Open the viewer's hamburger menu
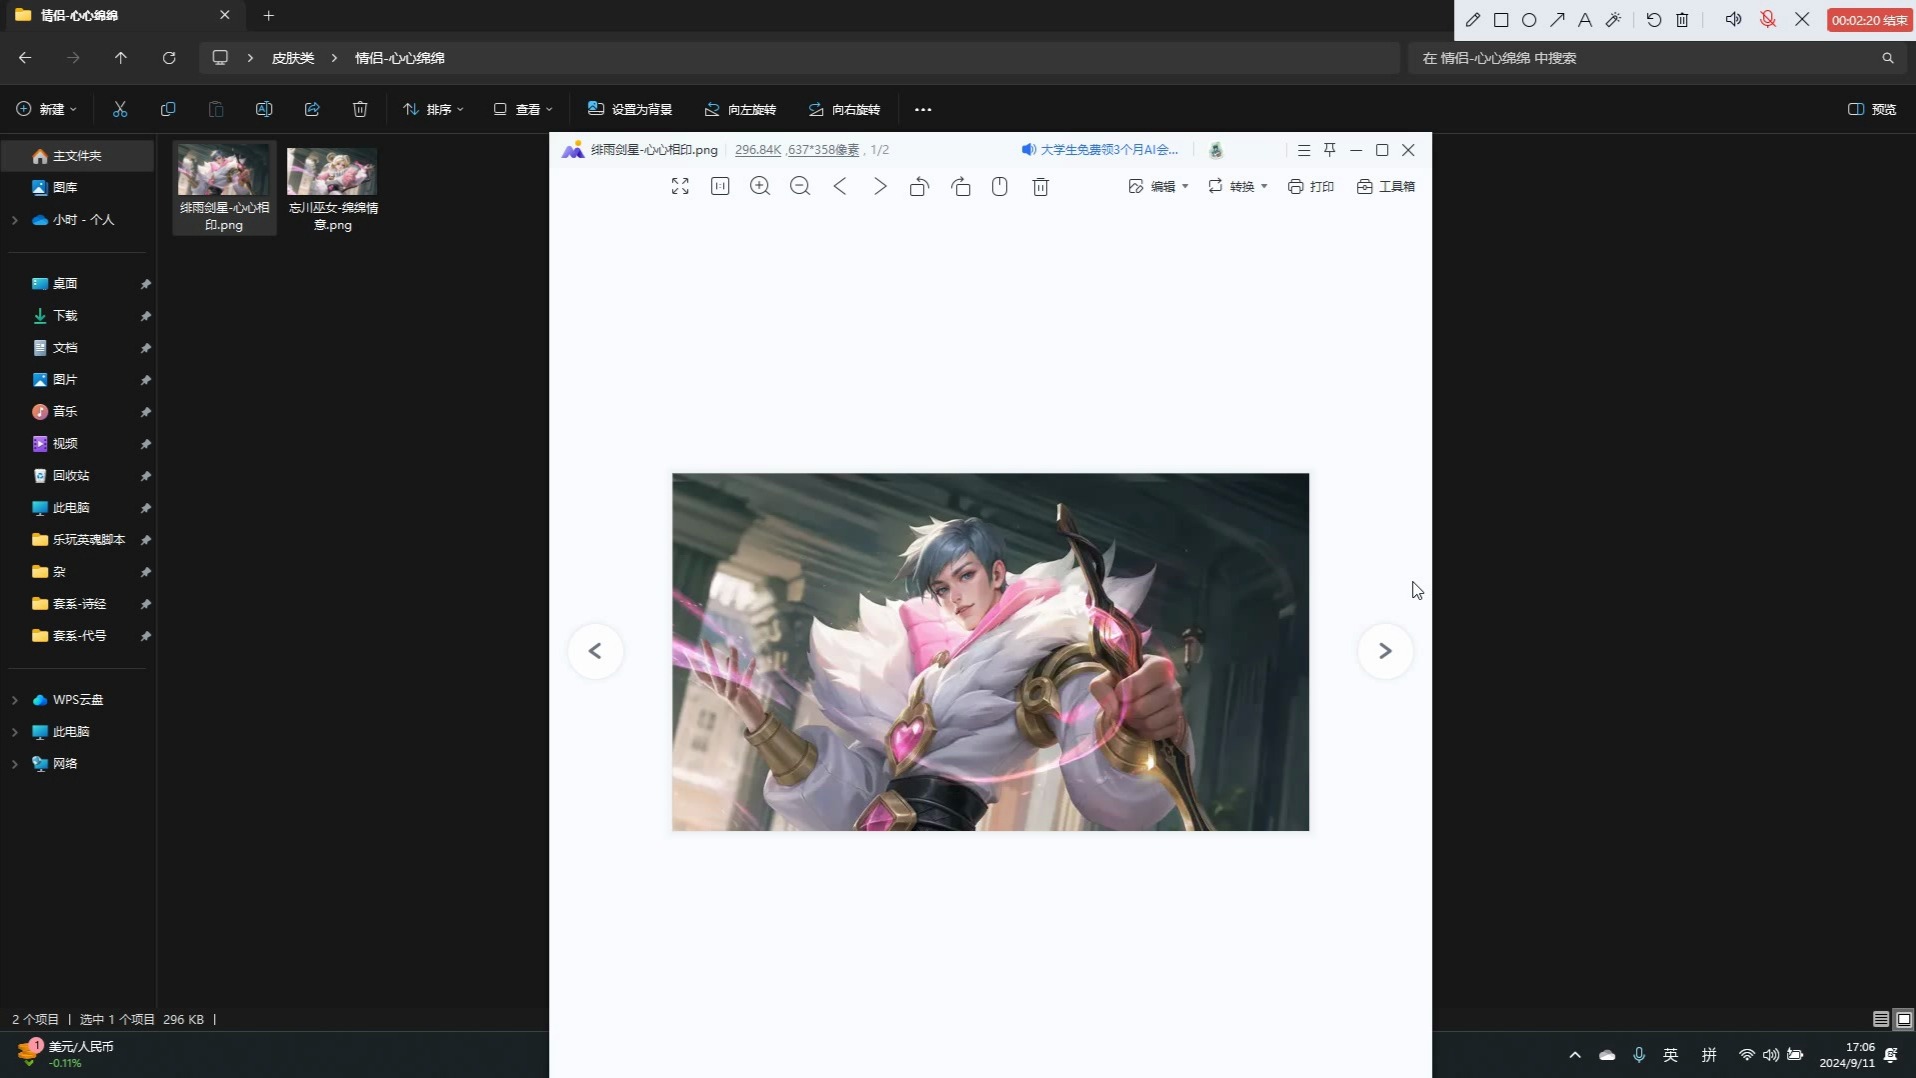 pos(1304,150)
